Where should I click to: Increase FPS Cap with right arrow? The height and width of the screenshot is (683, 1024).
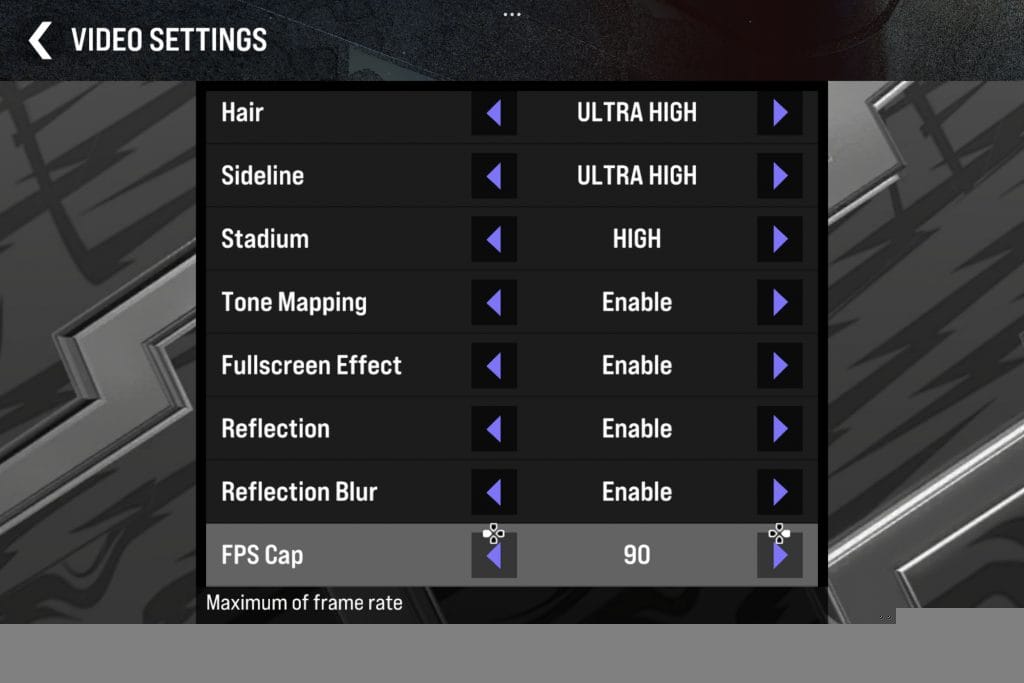[x=780, y=555]
